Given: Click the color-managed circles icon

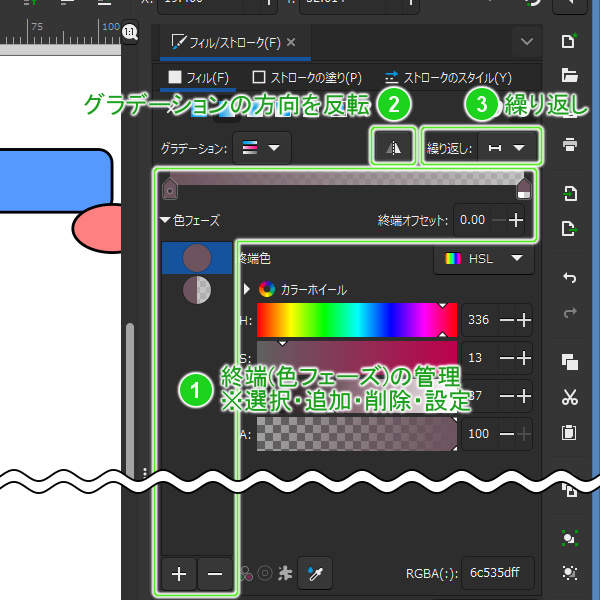Looking at the screenshot, I should (x=247, y=573).
